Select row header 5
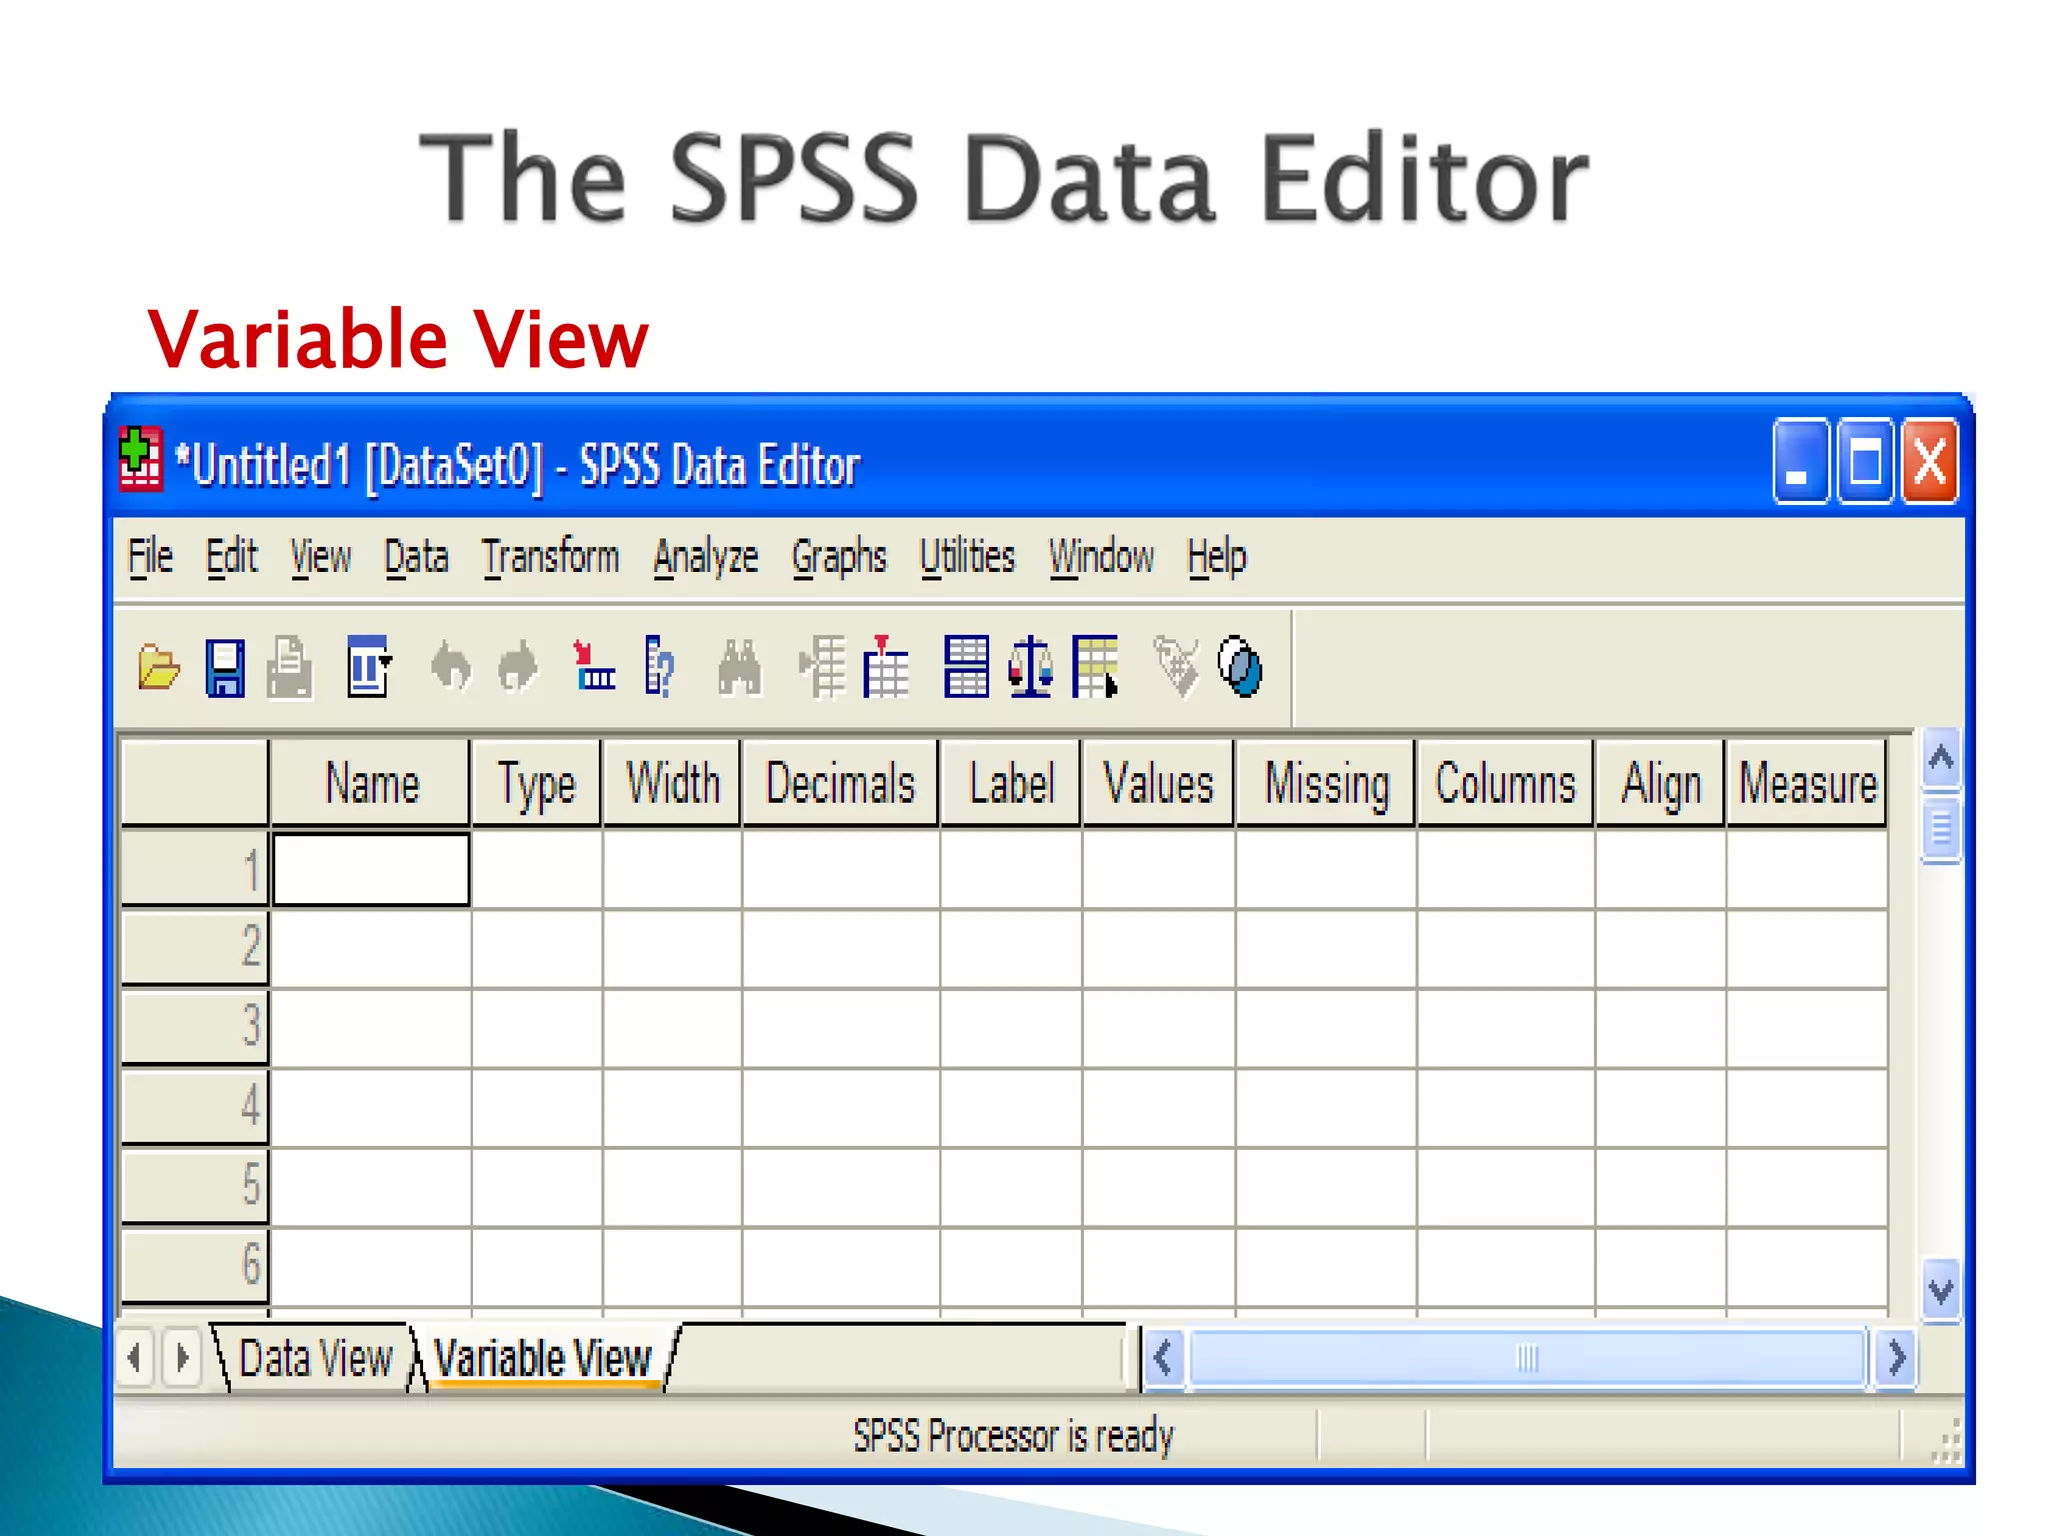 (x=194, y=1185)
